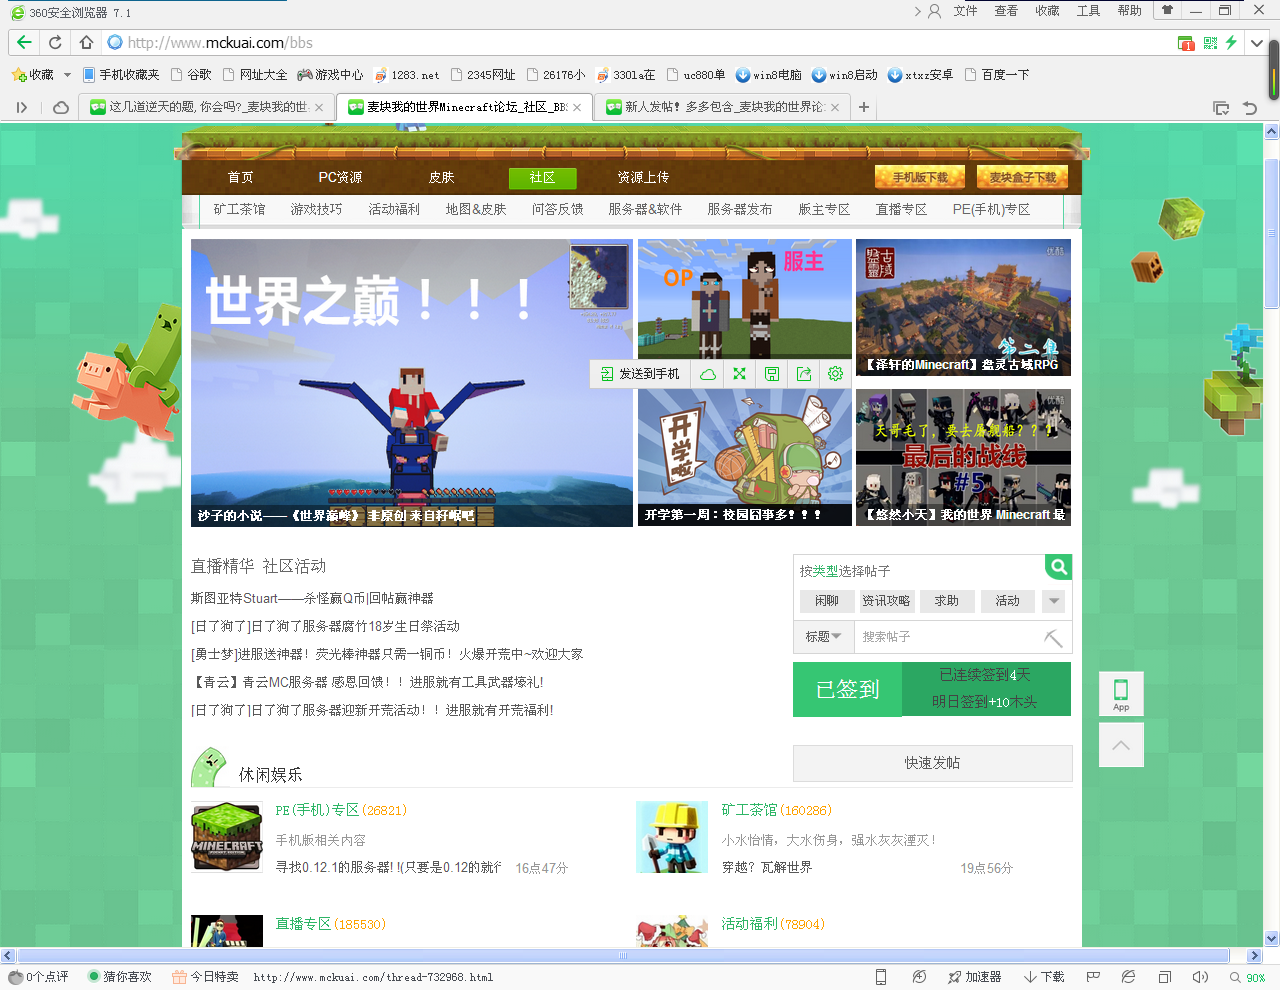Click the vertical page scrollbar thumb
This screenshot has width=1280, height=990.
pos(1272,233)
